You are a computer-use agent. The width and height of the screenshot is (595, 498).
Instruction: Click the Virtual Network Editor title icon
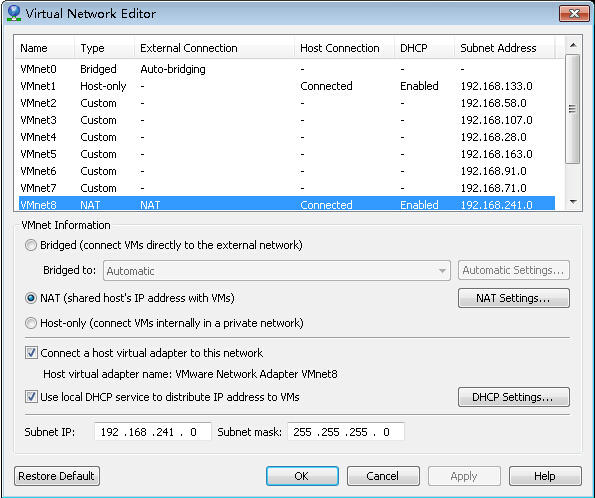click(14, 13)
